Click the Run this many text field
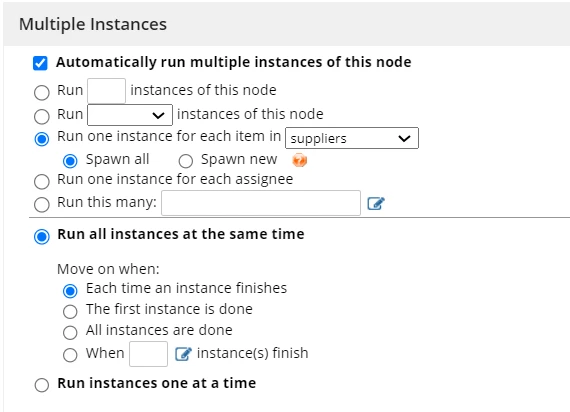Screen dimensions: 570x412 click(261, 203)
